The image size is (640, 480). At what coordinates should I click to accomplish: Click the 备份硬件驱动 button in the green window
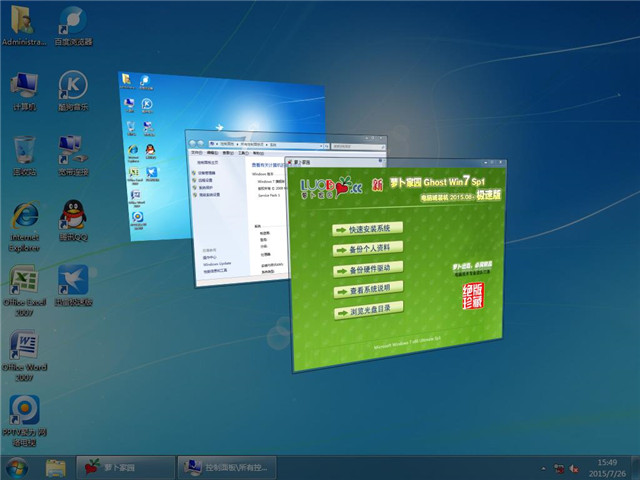click(x=368, y=269)
